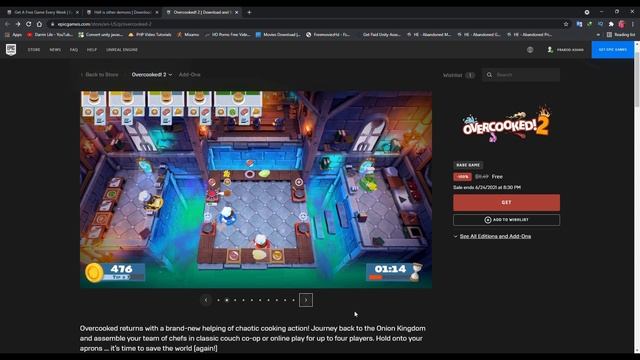Open Apps bookmark shortcut

(13, 35)
